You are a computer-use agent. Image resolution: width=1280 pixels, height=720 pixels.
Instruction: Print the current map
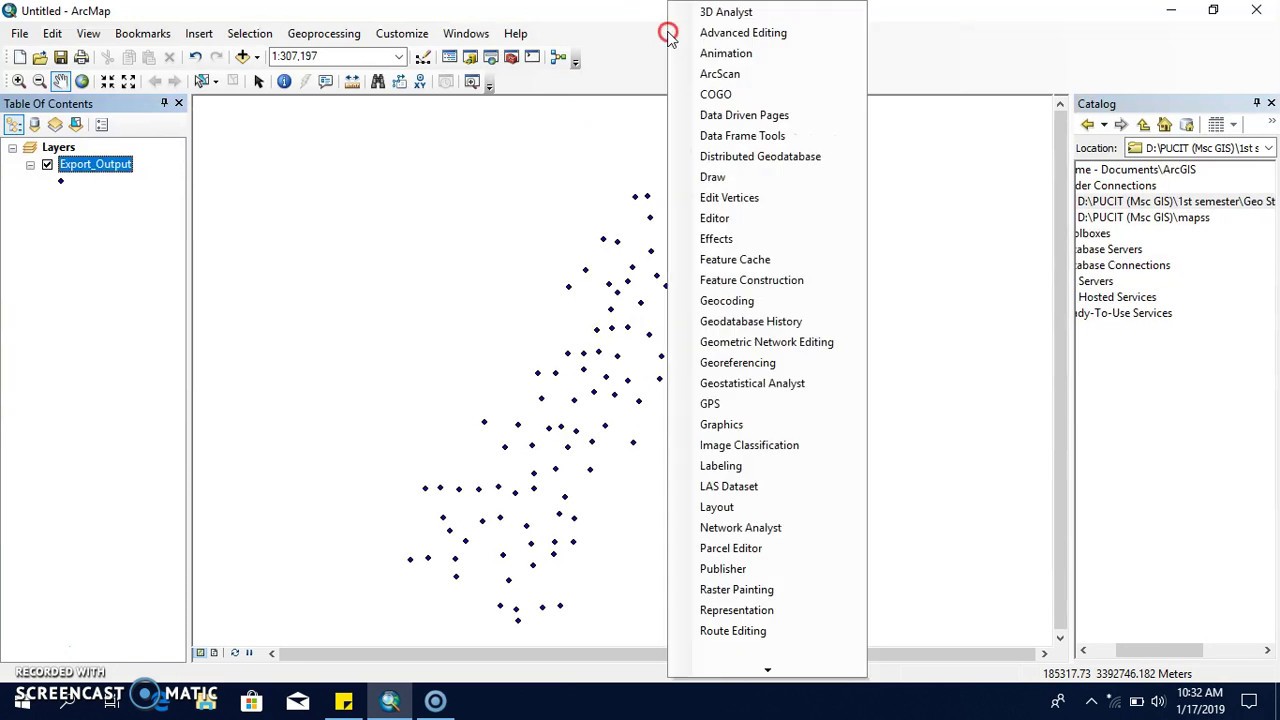[x=82, y=57]
